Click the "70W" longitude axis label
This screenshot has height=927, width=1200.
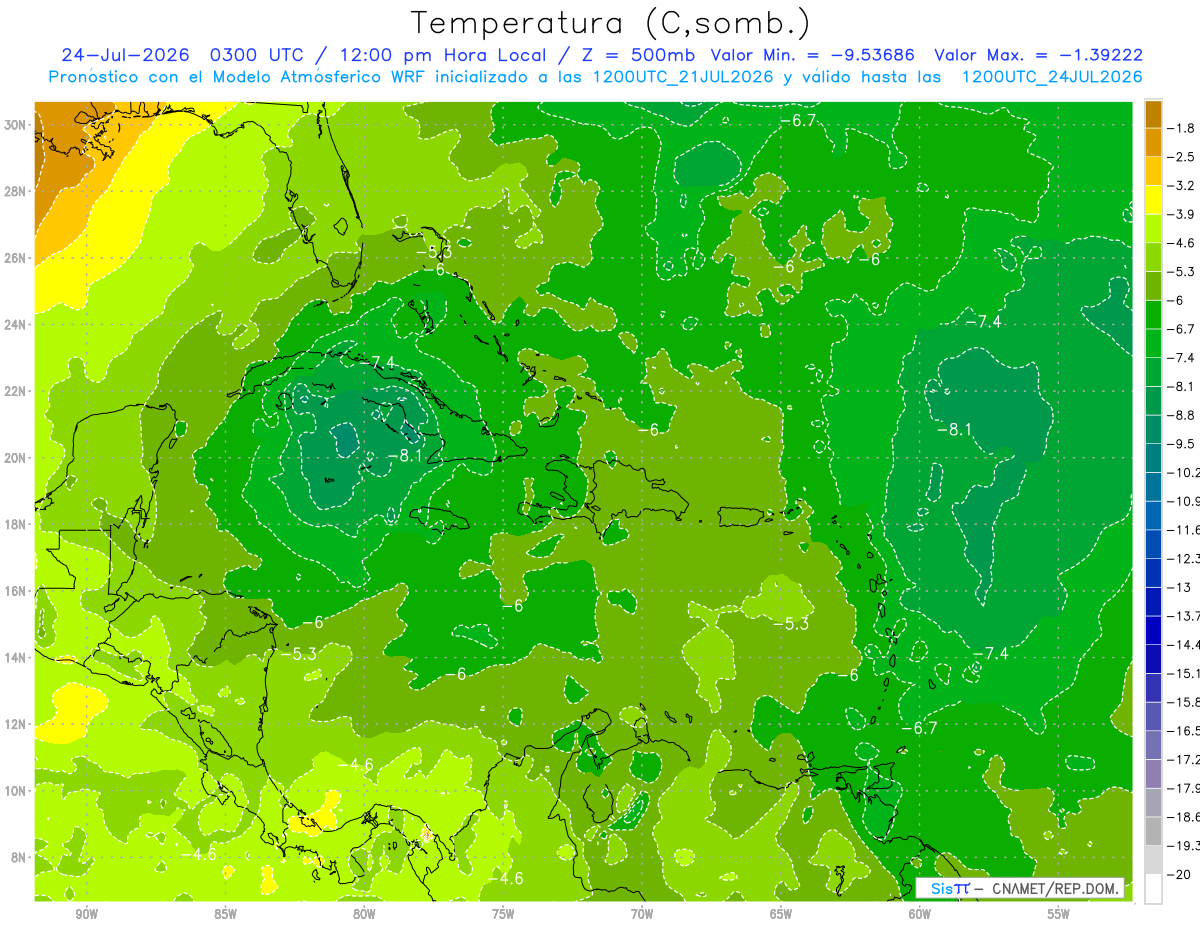click(x=642, y=914)
